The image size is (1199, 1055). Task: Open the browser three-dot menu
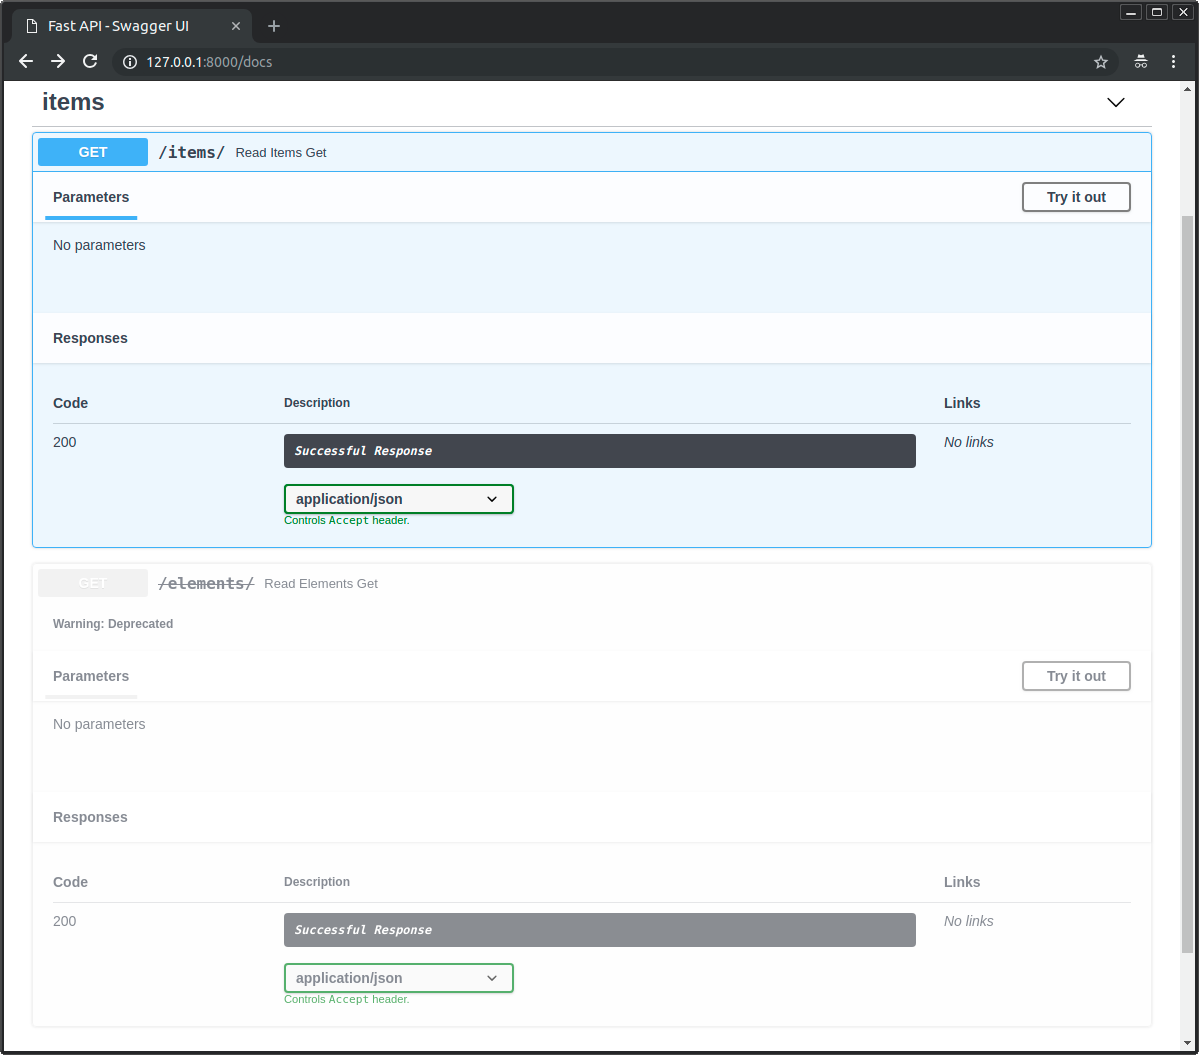click(1174, 62)
